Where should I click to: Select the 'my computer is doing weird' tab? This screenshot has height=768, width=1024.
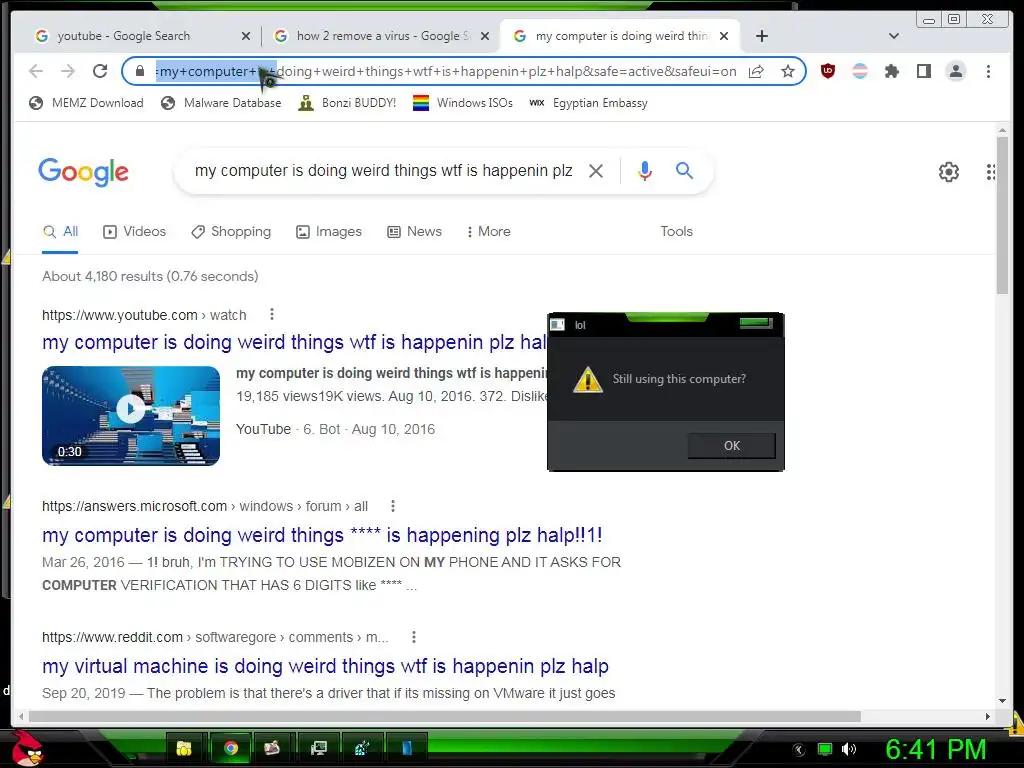[x=620, y=36]
